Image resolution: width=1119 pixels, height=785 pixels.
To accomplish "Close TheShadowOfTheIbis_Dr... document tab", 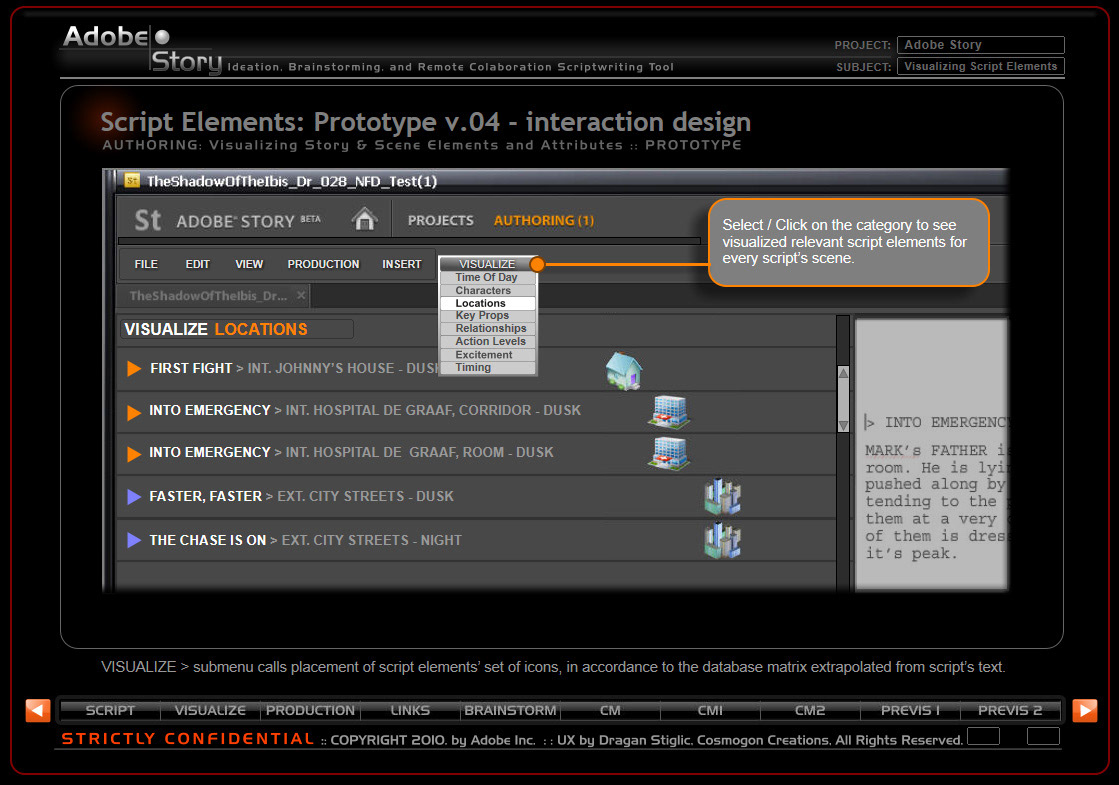I will pyautogui.click(x=301, y=295).
